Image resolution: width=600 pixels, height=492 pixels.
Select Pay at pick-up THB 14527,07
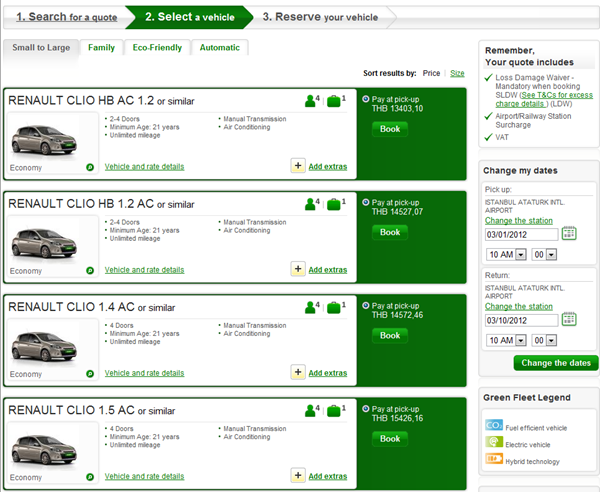366,202
